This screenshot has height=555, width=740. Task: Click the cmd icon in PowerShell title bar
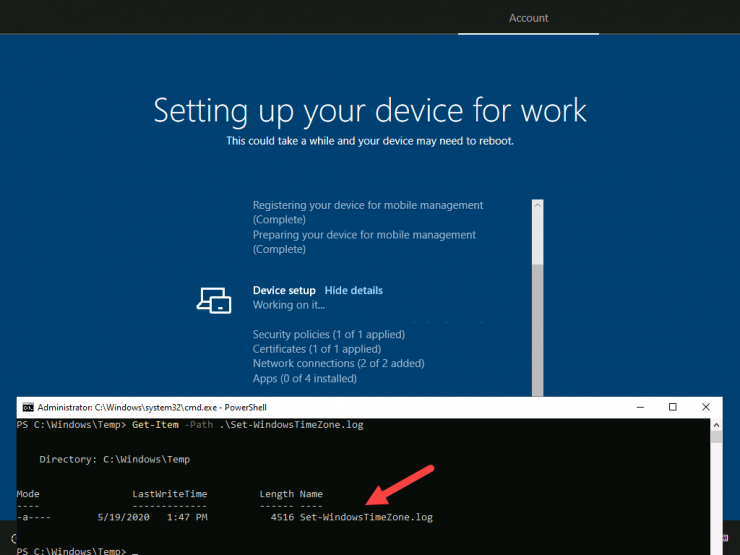click(x=28, y=407)
